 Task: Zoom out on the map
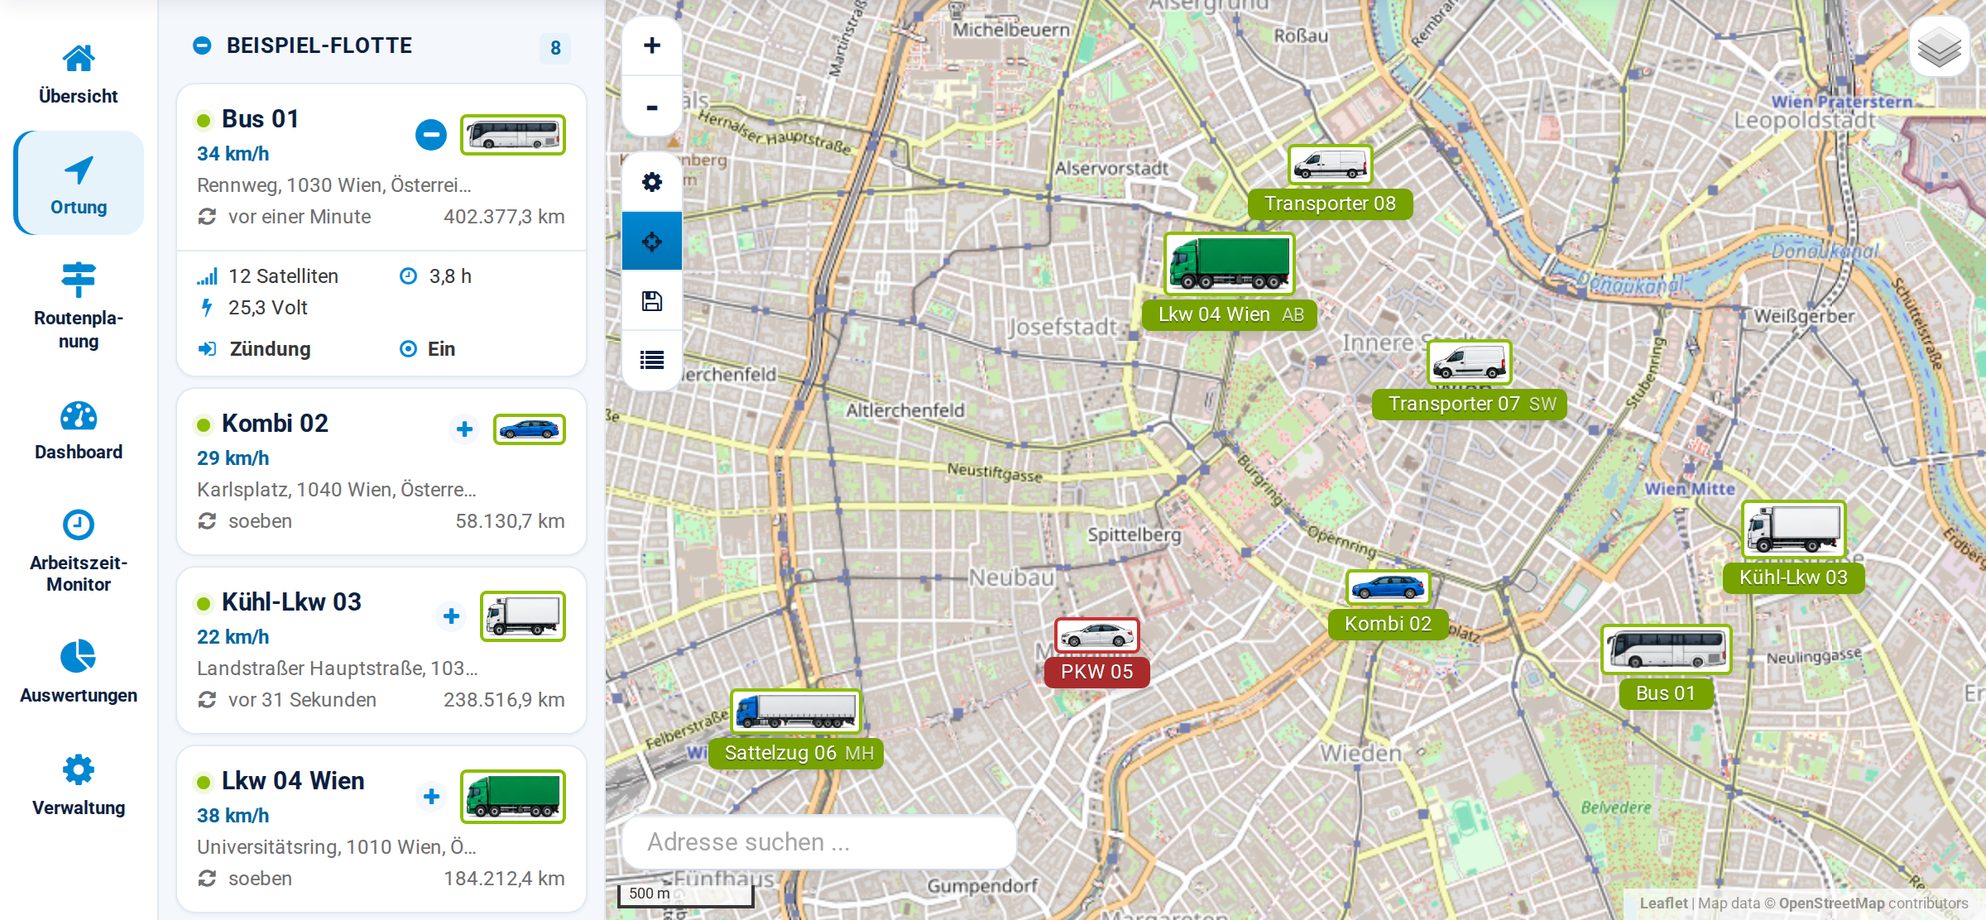click(652, 106)
